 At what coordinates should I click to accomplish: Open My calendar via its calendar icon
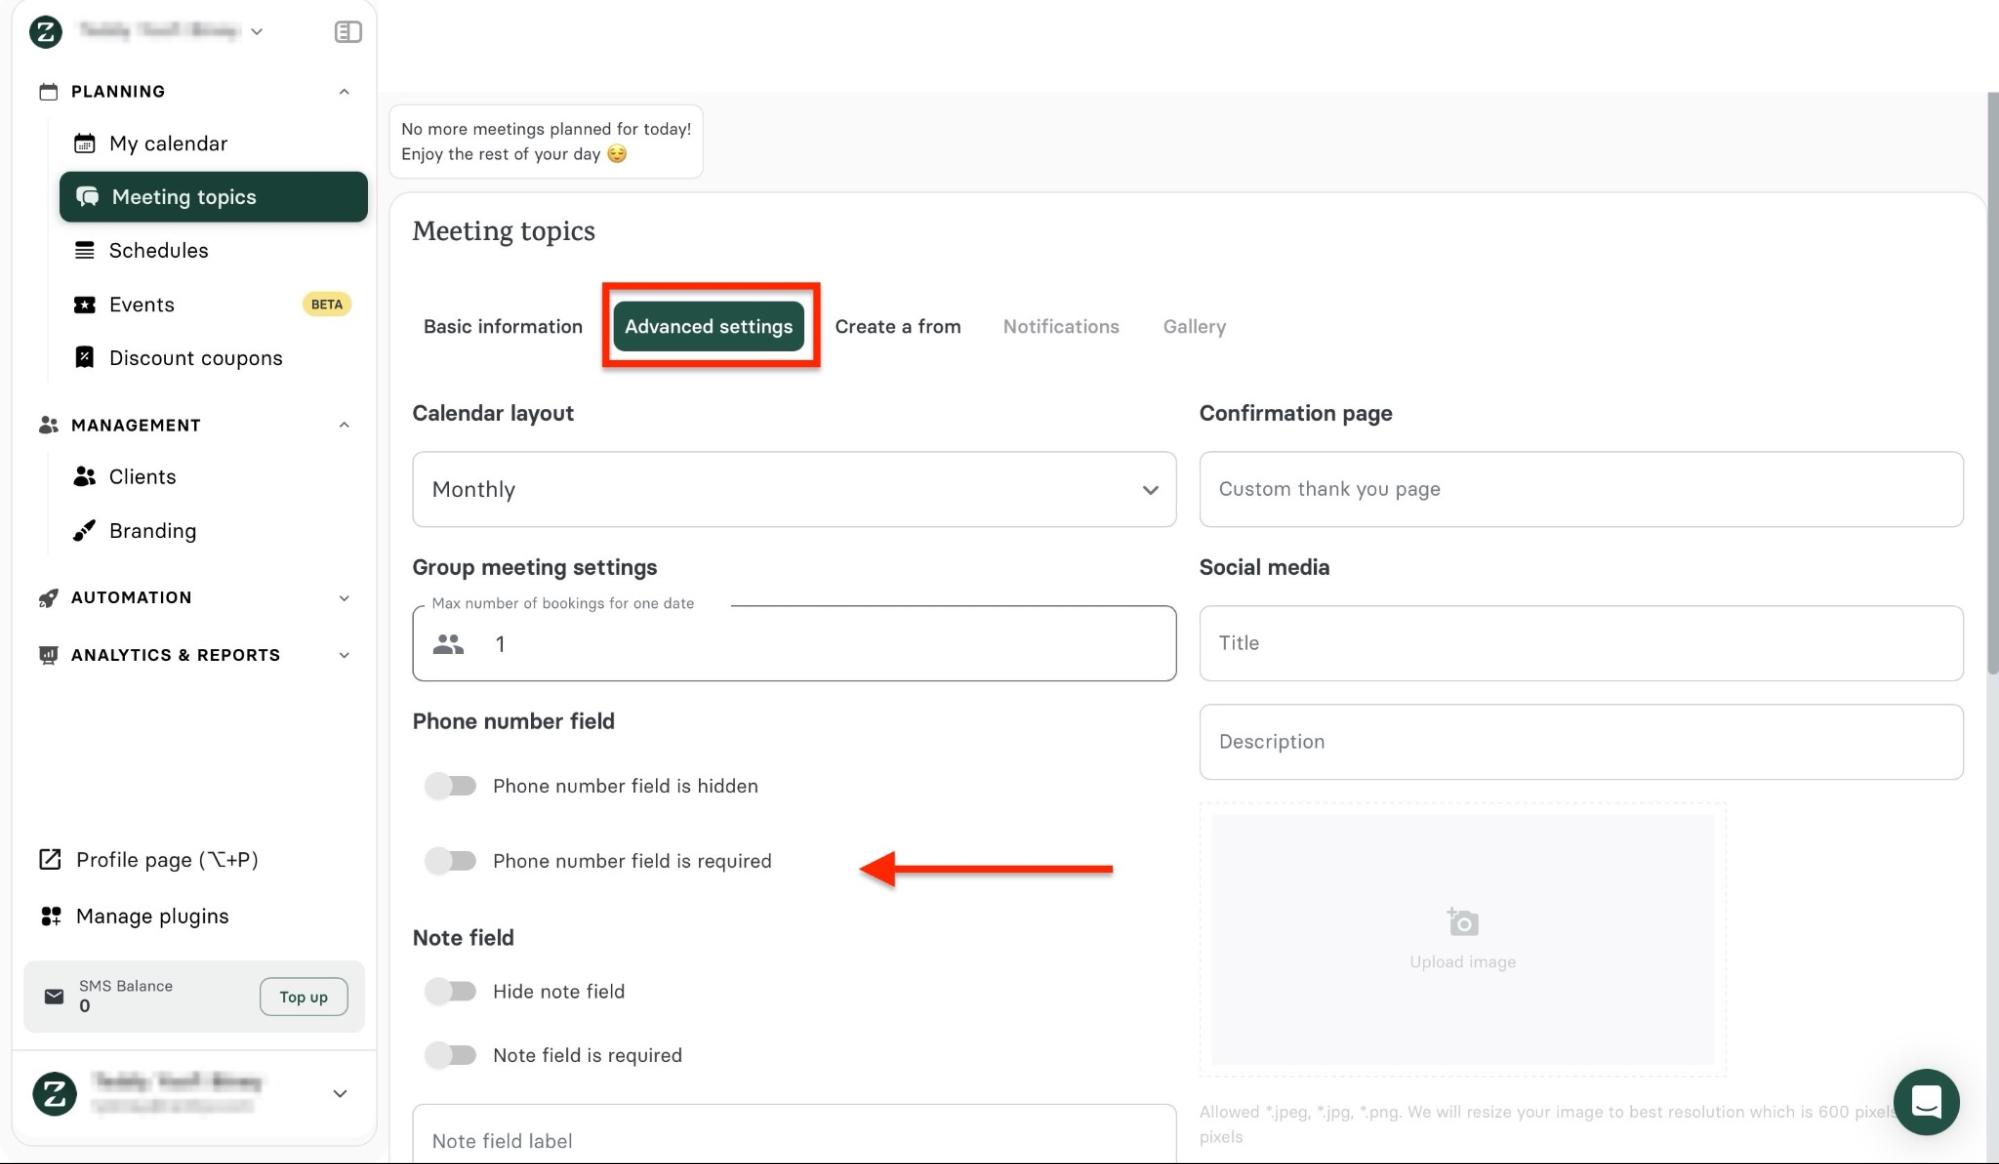[x=85, y=143]
